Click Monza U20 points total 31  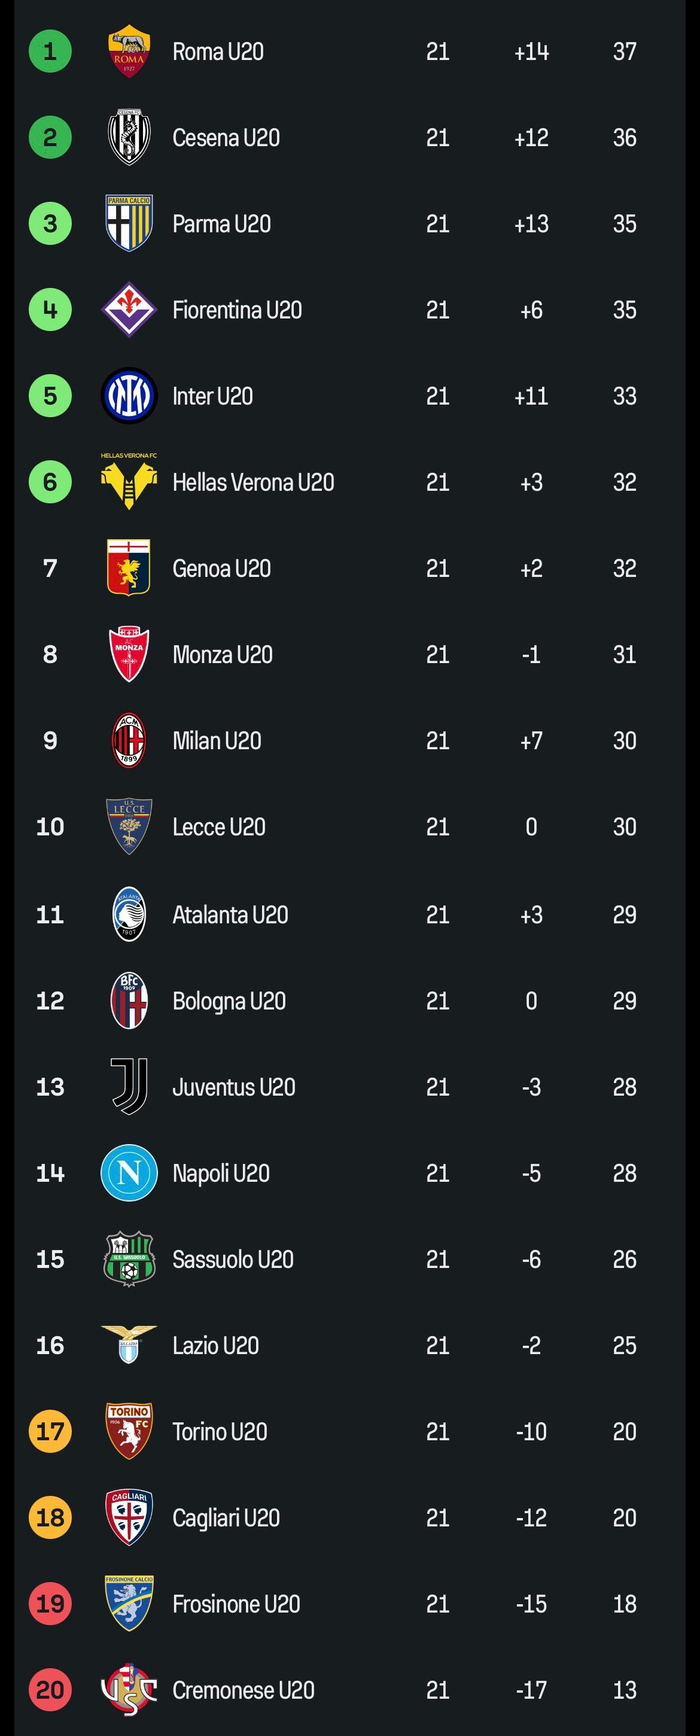coord(624,654)
